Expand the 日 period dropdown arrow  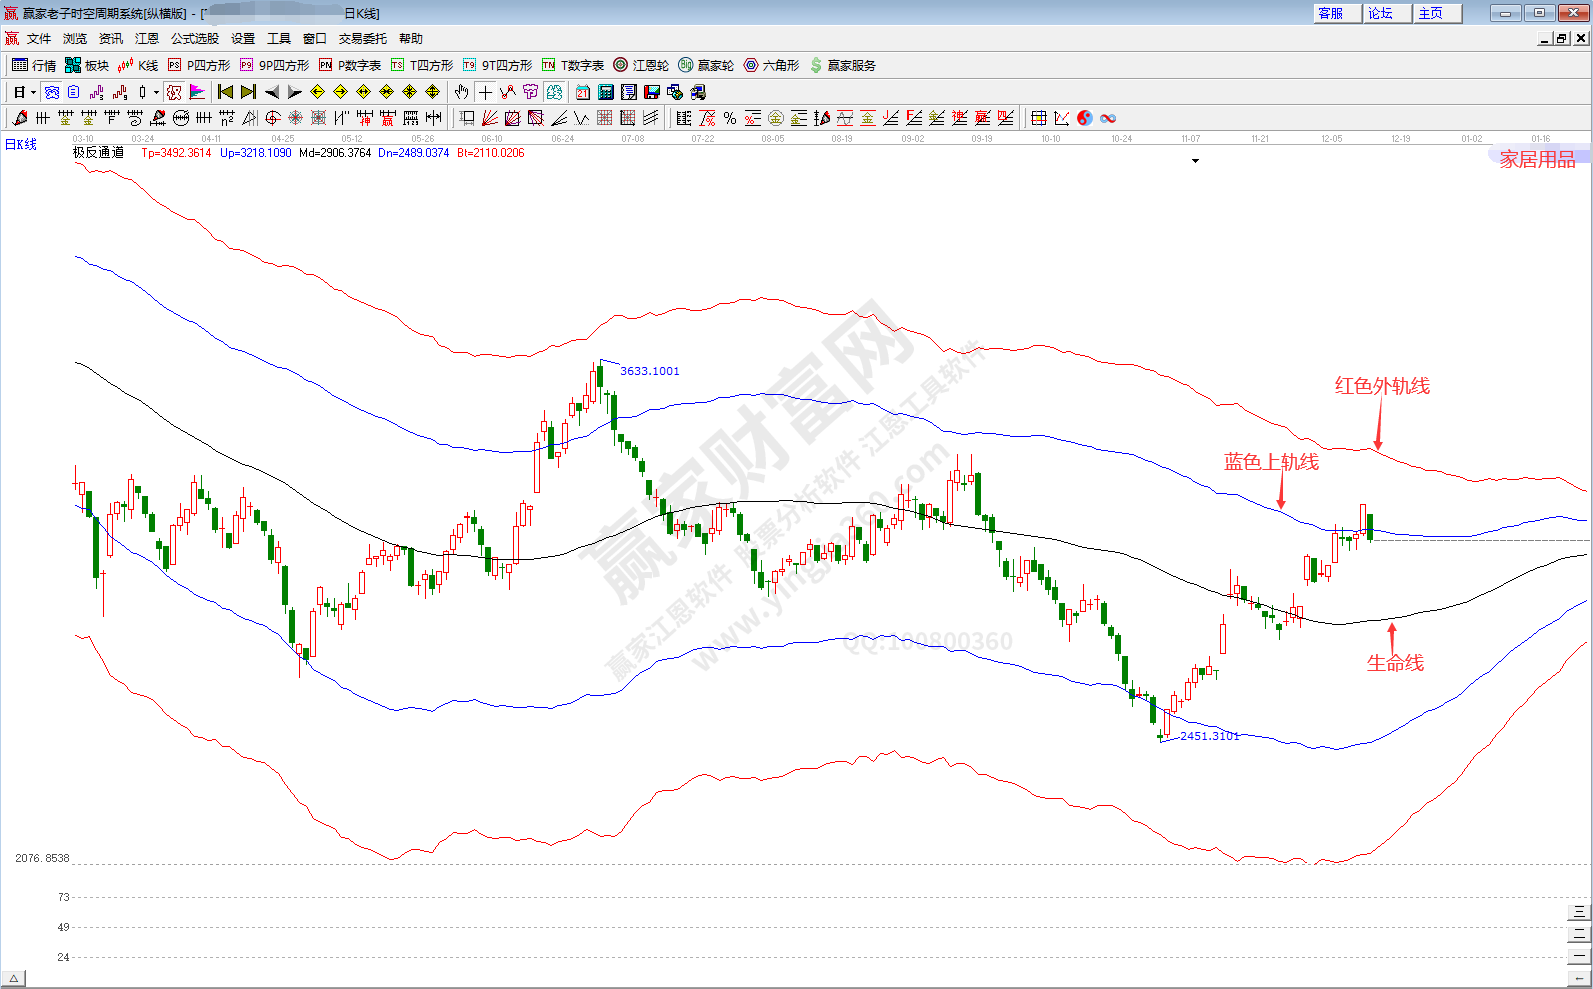(x=33, y=93)
